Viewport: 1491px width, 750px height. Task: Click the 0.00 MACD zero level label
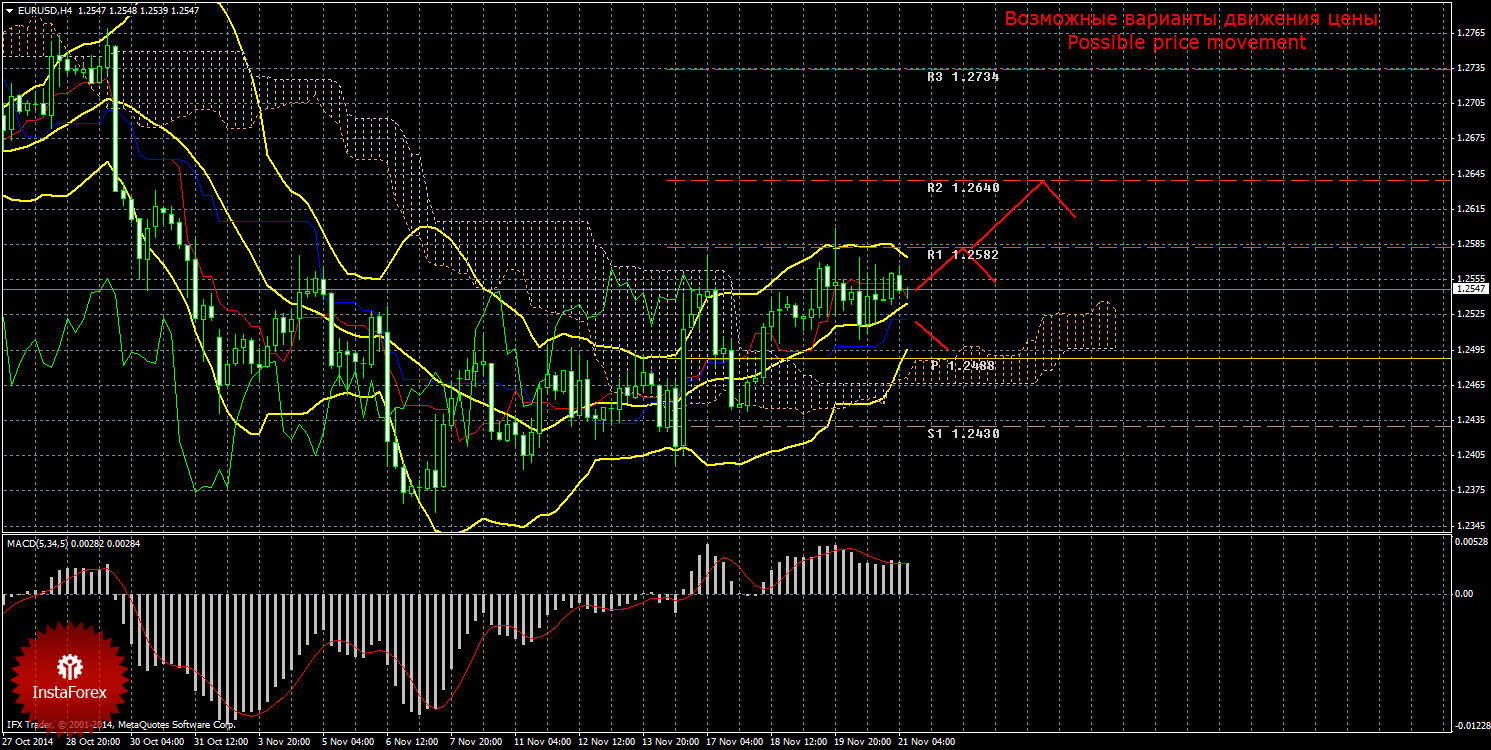pyautogui.click(x=1464, y=593)
